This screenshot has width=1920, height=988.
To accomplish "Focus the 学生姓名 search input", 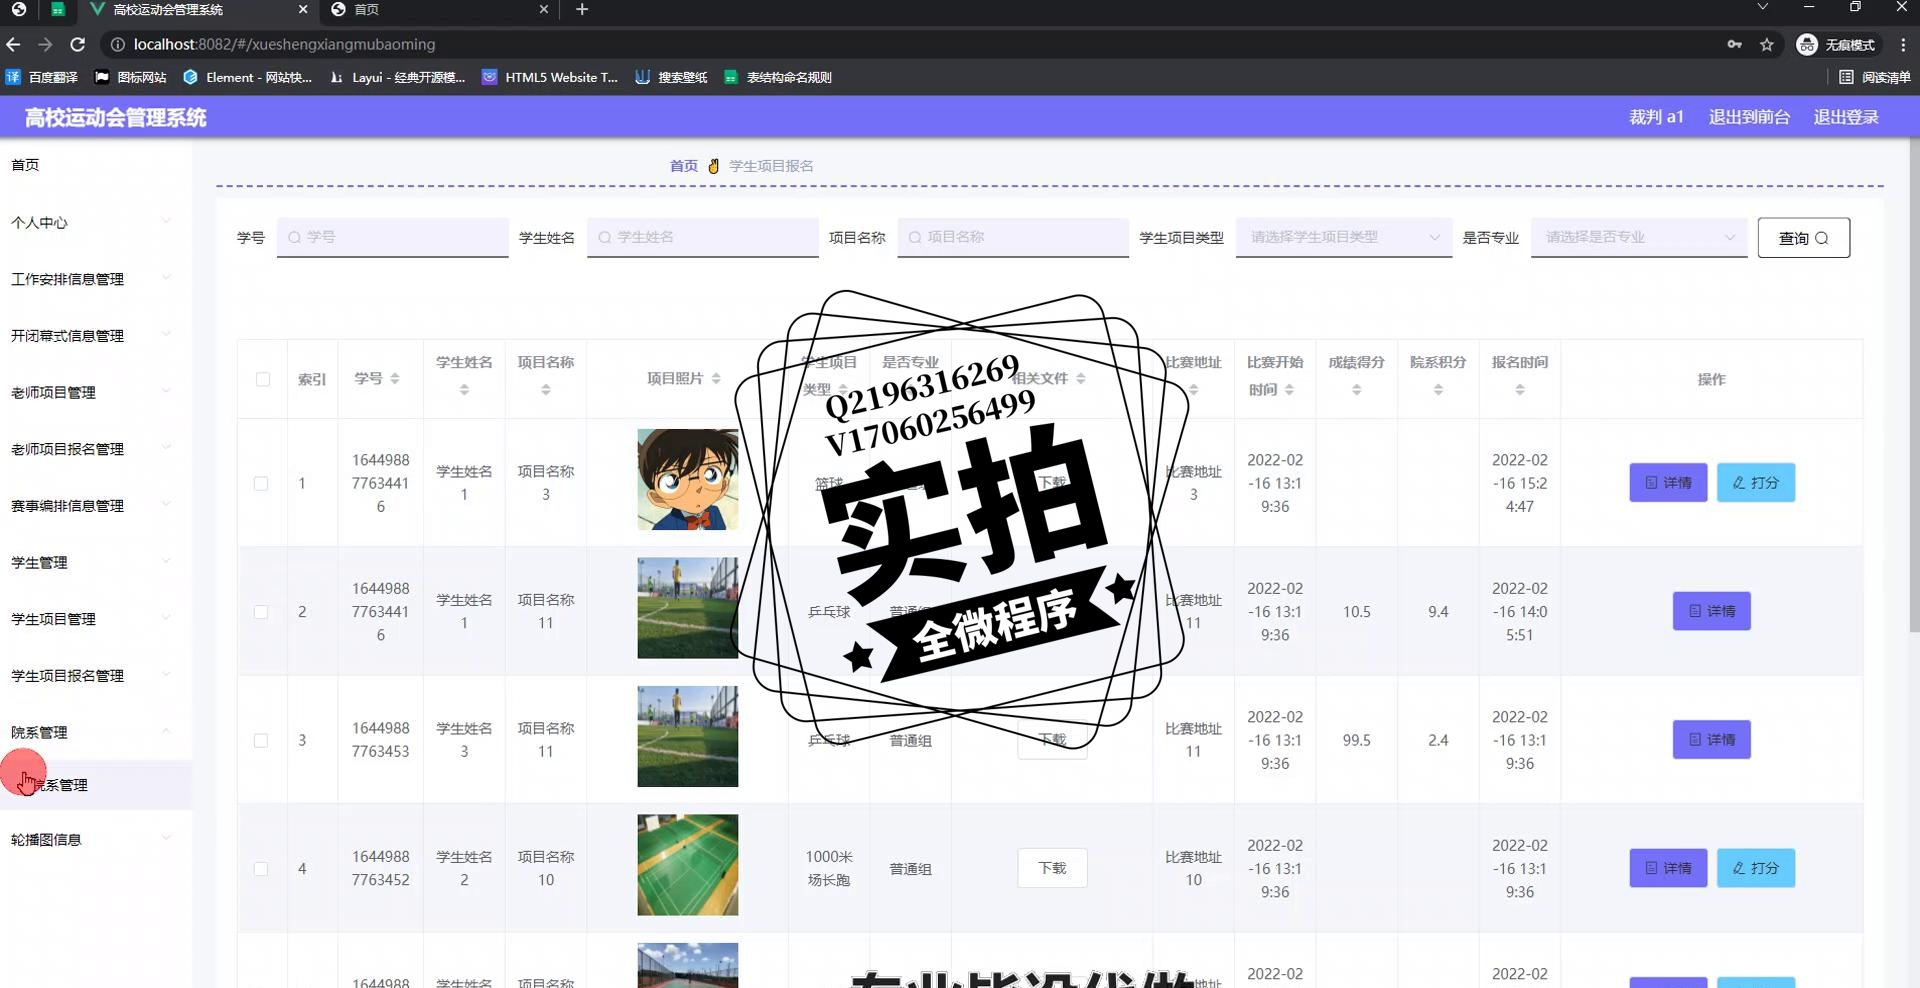I will click(703, 237).
